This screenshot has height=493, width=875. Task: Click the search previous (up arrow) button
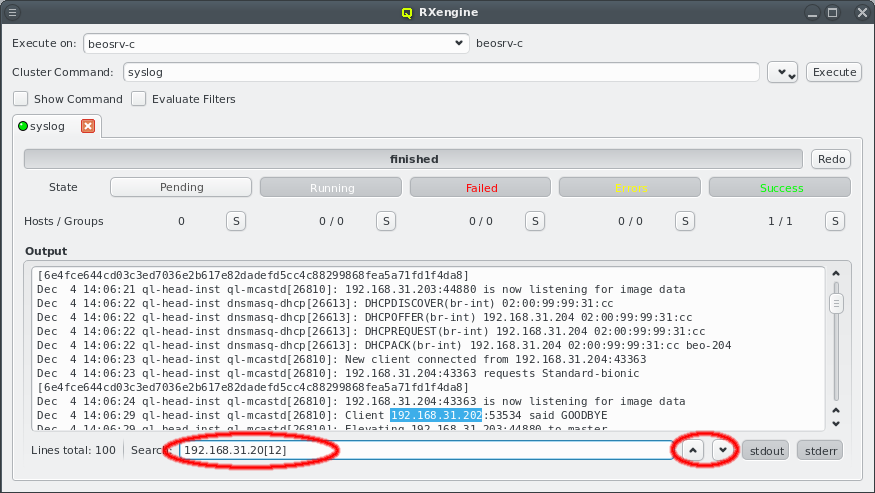point(691,450)
